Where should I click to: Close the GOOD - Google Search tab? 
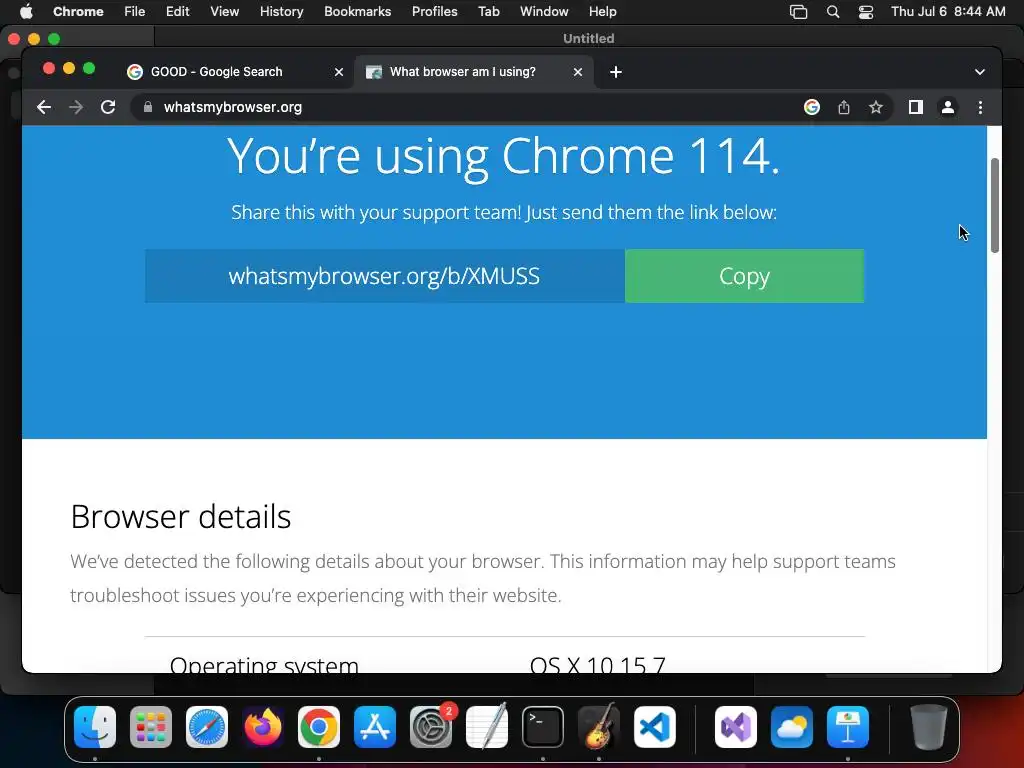click(x=339, y=72)
